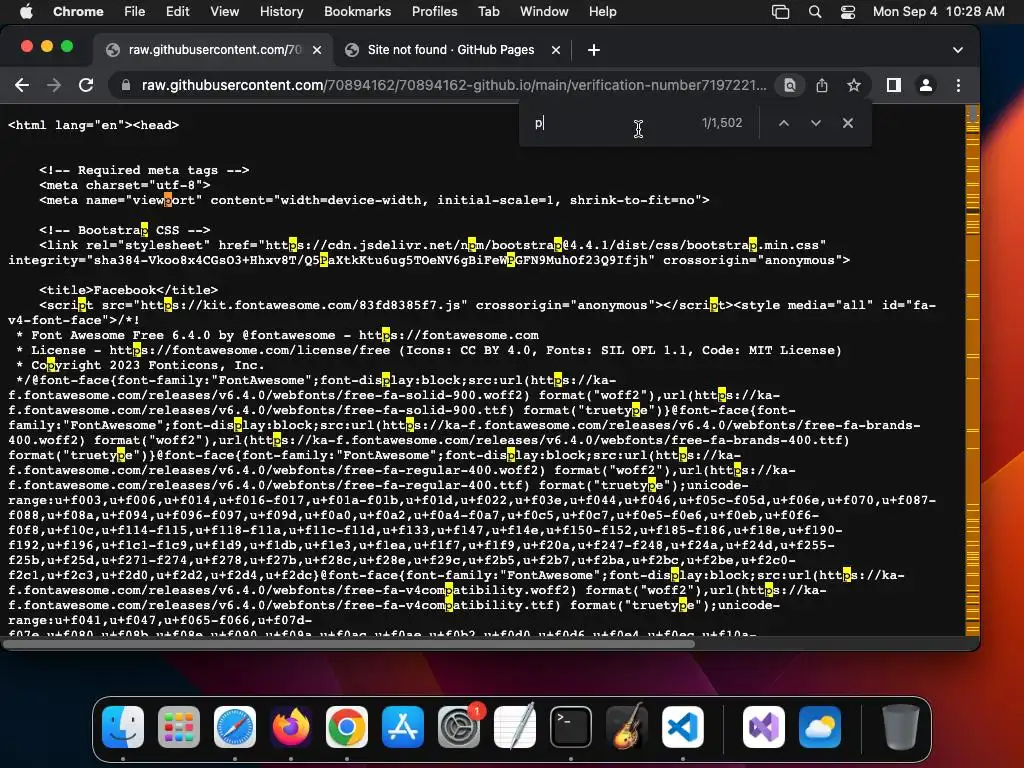The image size is (1024, 768).
Task: Open the Help menu
Action: click(x=602, y=11)
